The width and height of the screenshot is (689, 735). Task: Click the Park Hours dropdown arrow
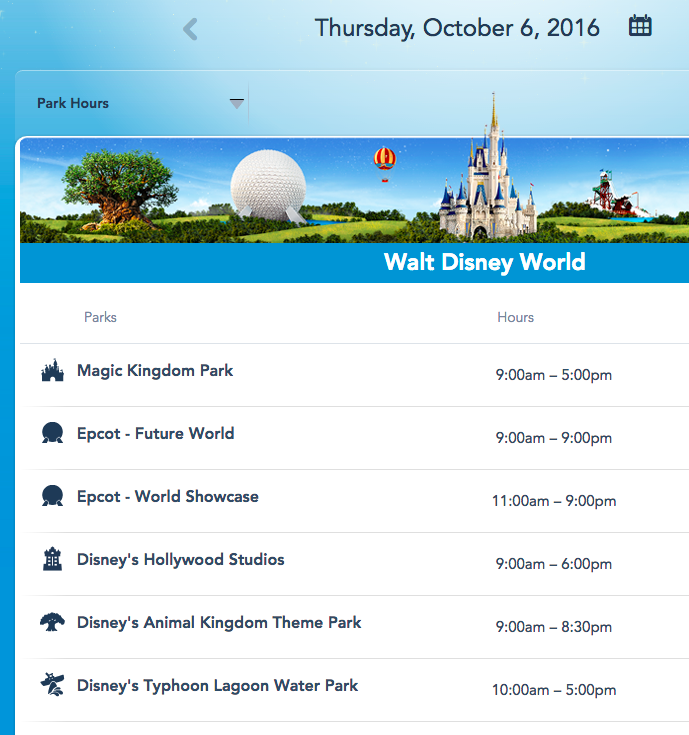237,103
